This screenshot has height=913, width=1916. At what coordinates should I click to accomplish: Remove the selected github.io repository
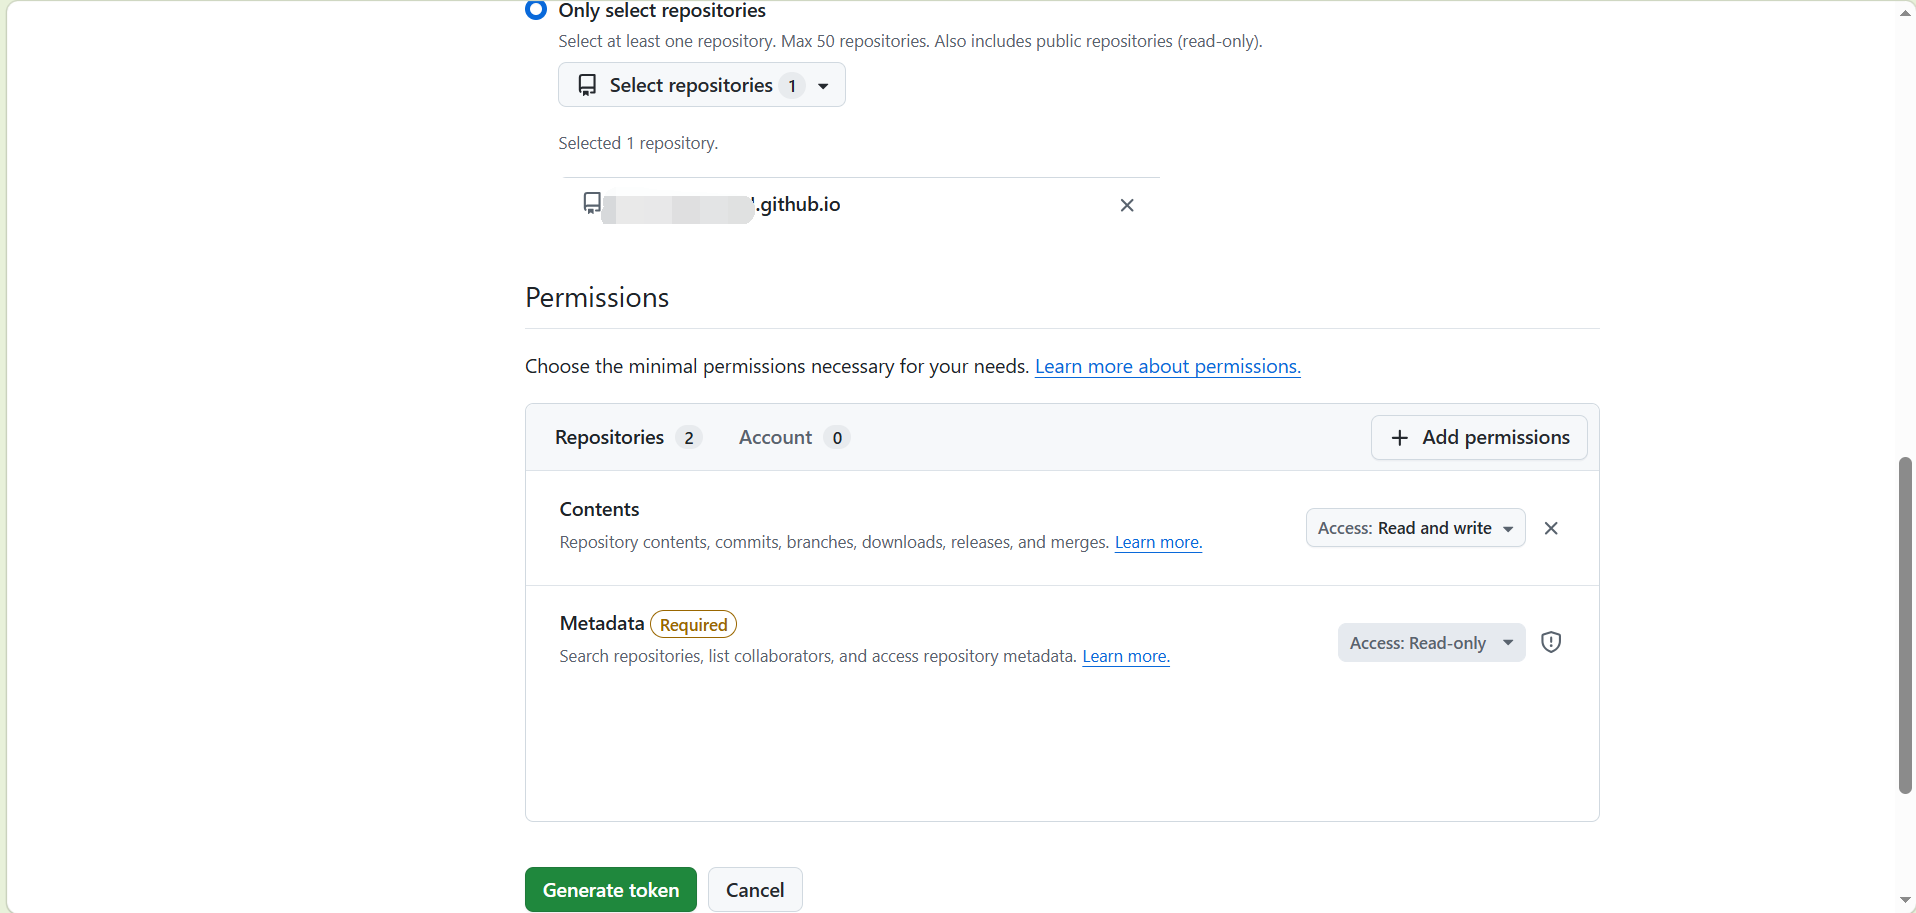coord(1127,205)
